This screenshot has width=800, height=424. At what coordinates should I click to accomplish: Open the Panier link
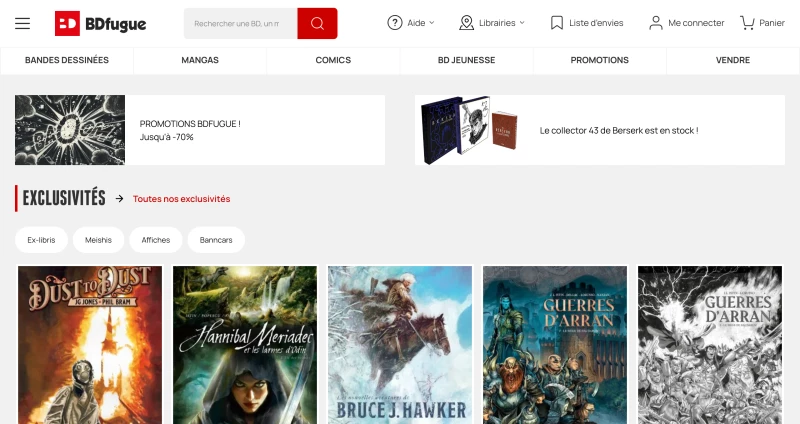tap(772, 23)
